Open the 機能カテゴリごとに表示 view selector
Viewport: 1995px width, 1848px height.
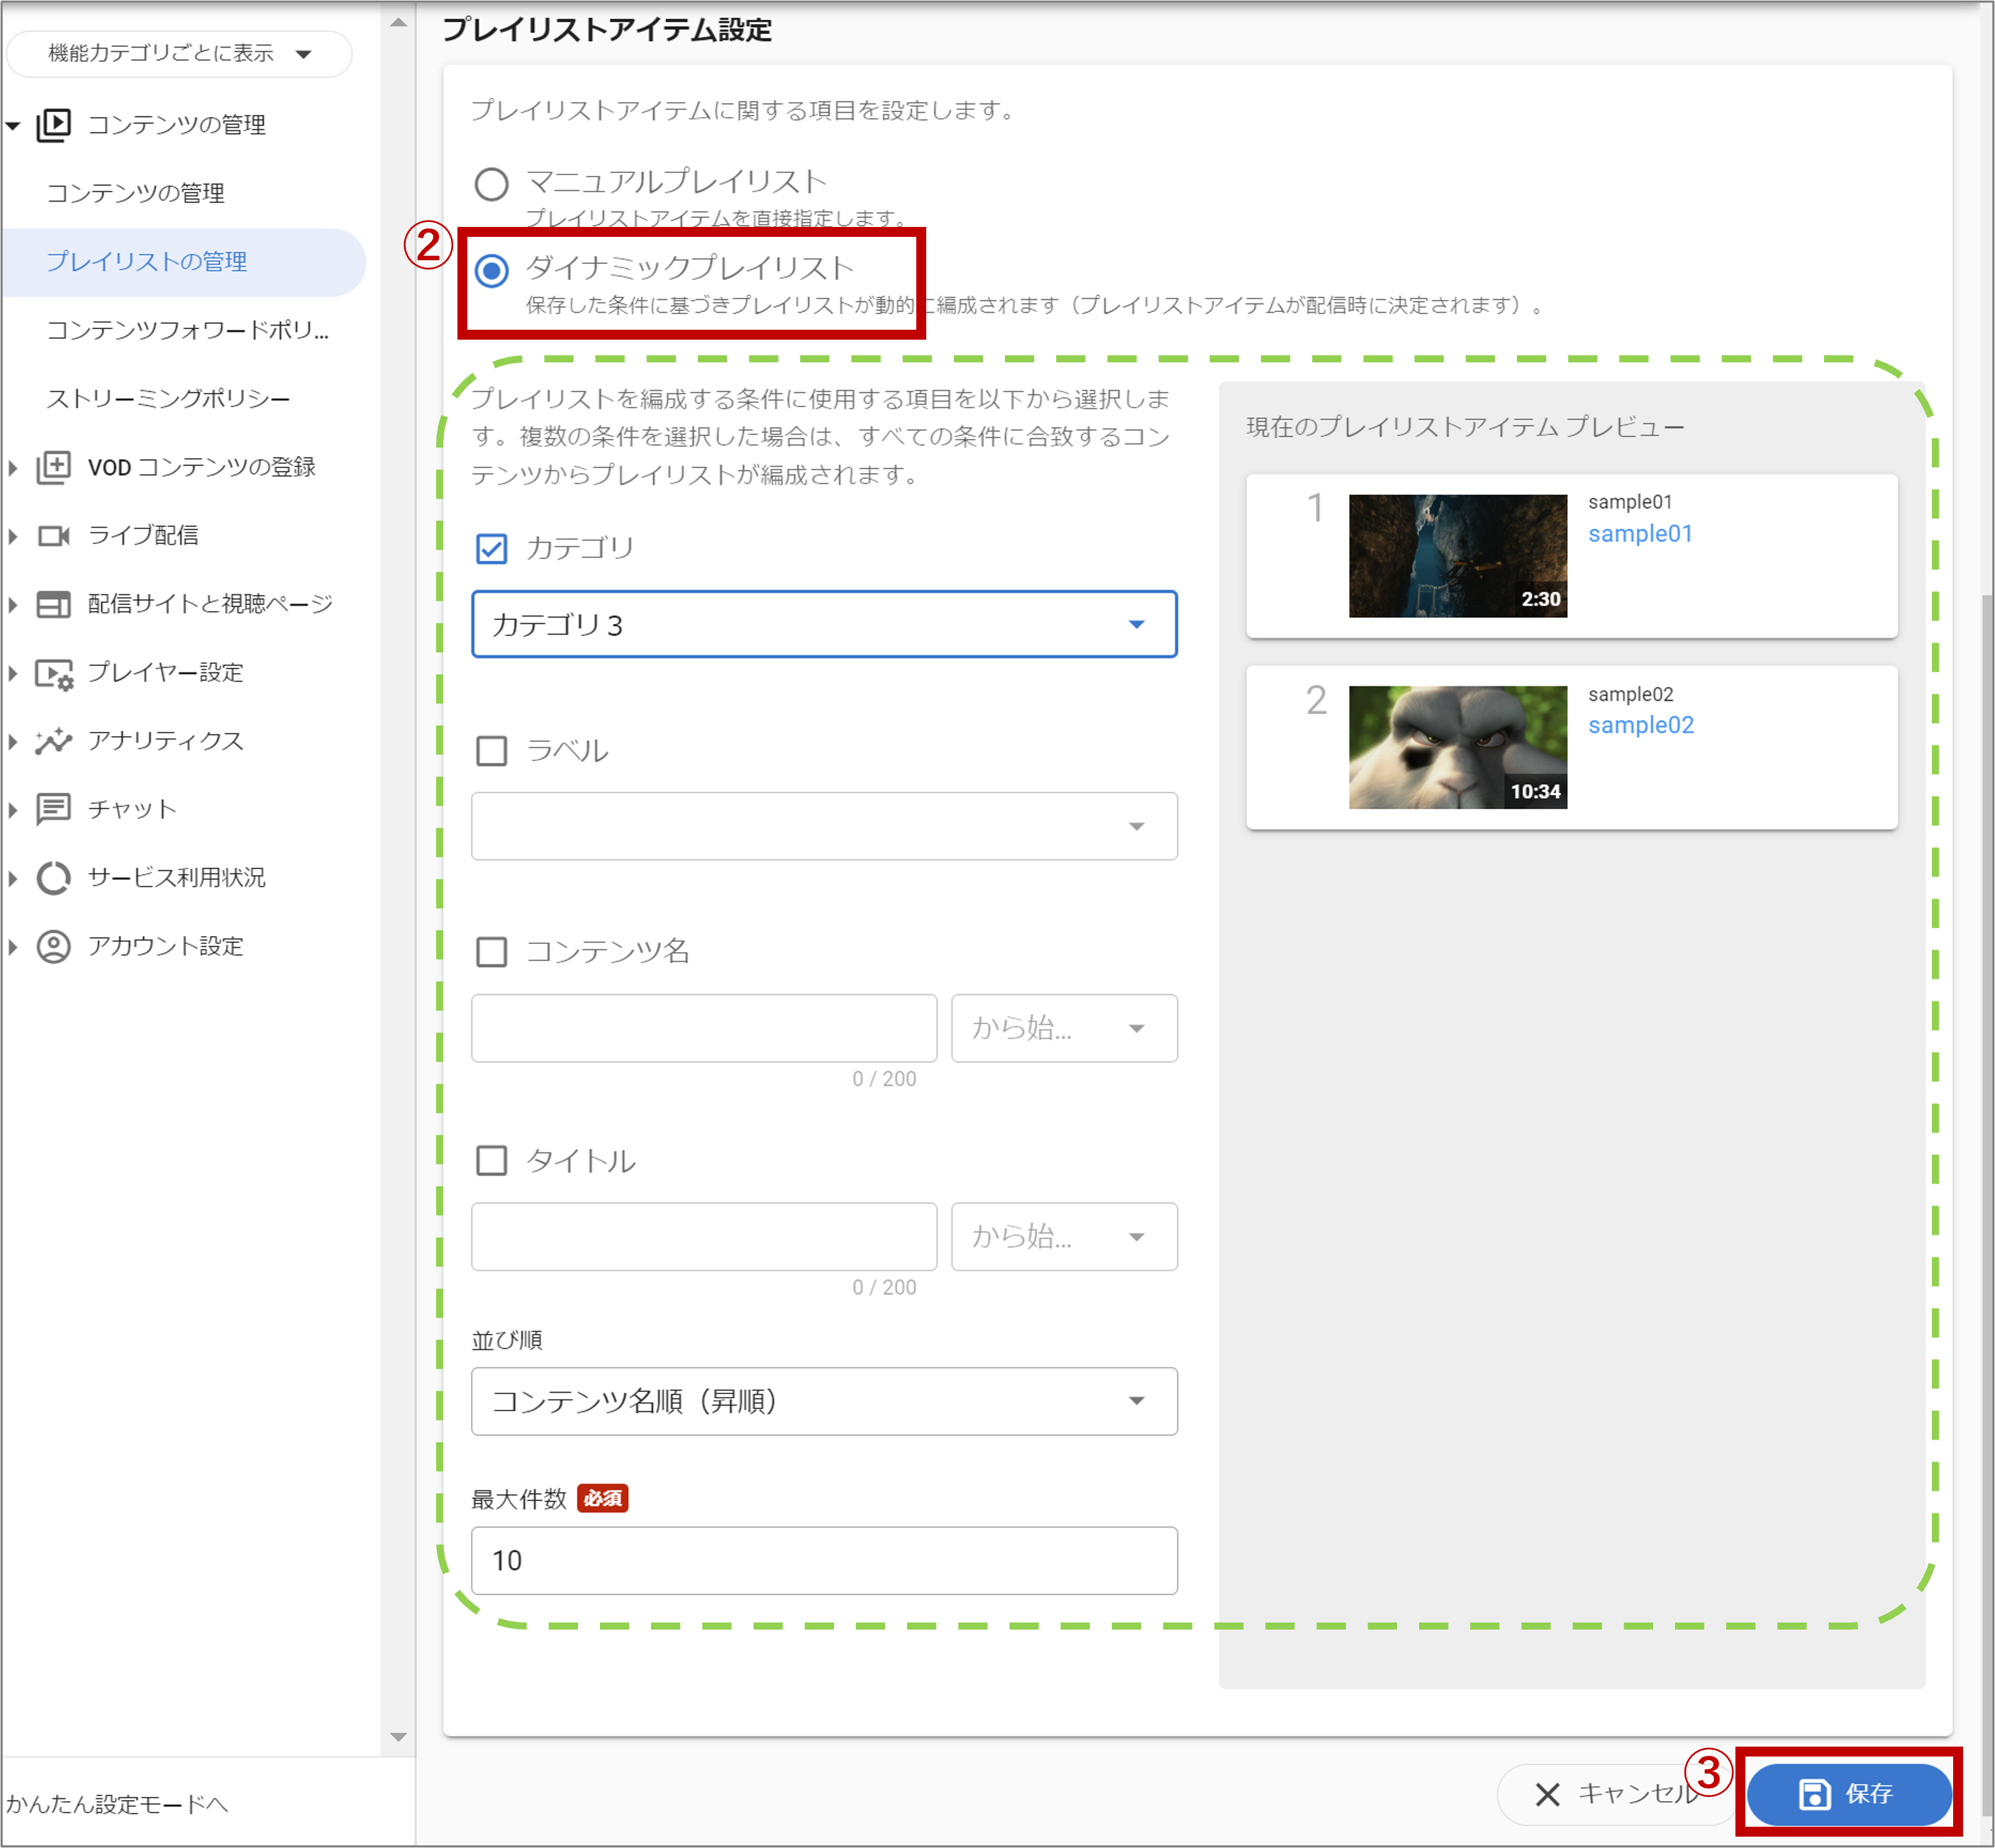pos(179,54)
